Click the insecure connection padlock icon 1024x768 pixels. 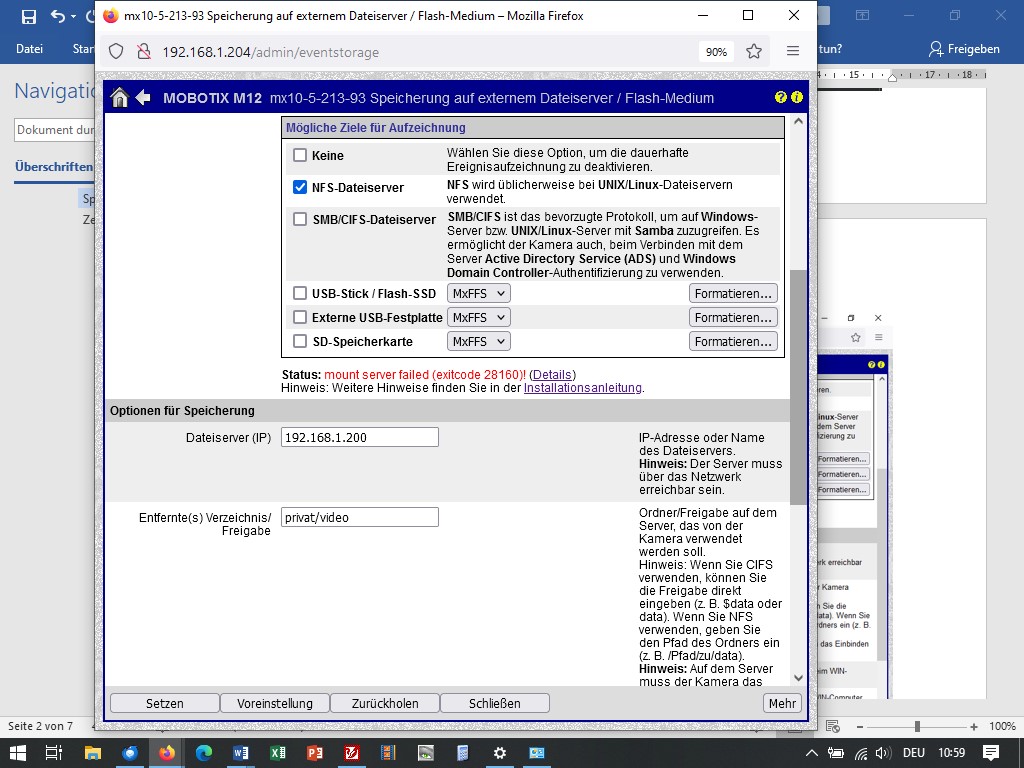click(144, 52)
